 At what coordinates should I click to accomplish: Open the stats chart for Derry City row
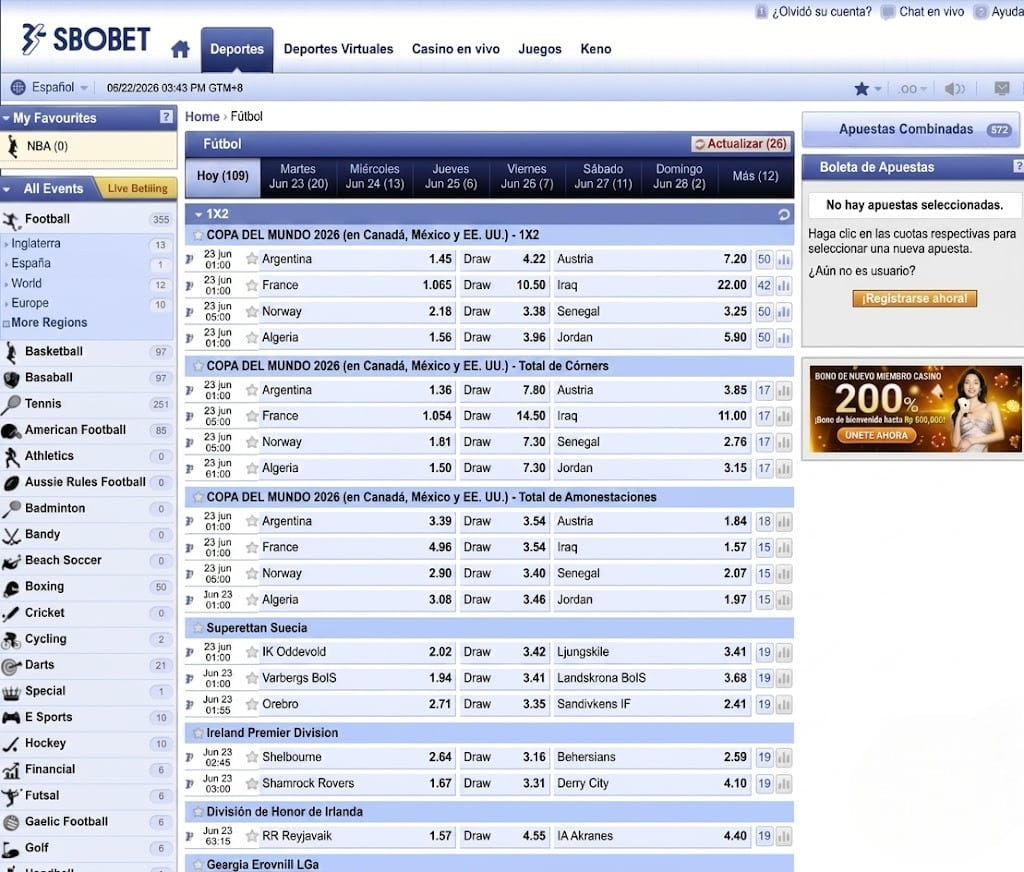(x=784, y=784)
